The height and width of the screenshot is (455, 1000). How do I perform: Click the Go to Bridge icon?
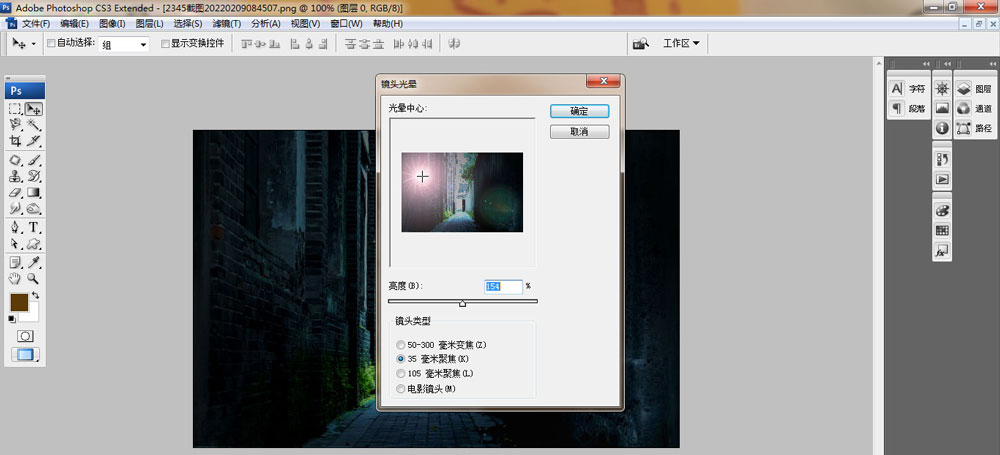[x=640, y=43]
